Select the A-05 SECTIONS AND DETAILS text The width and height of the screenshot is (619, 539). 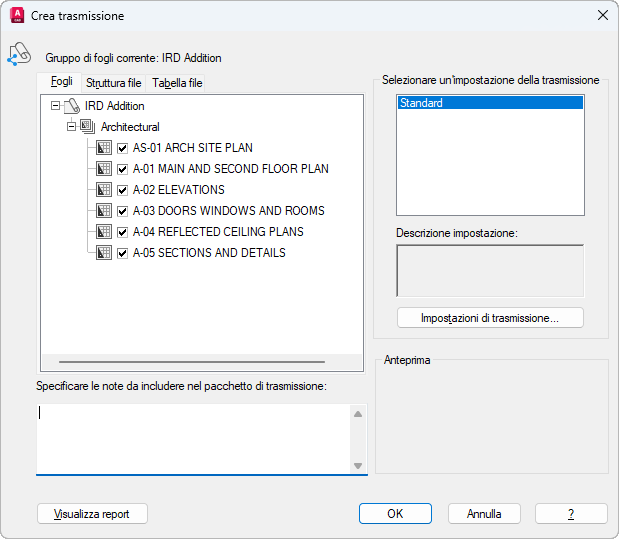[209, 252]
